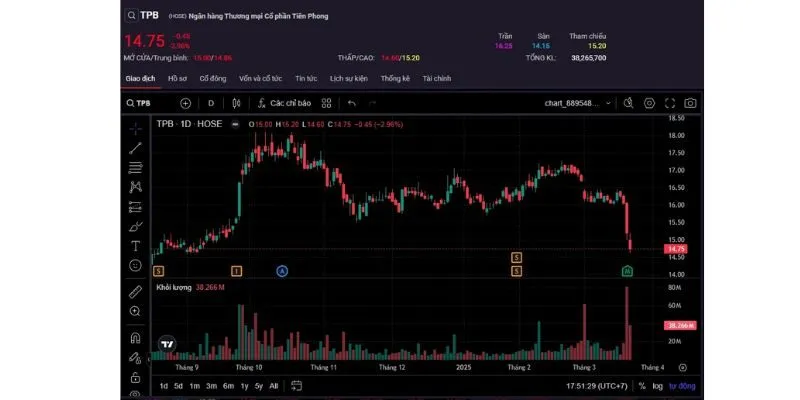Open the indicator templates grid icon
800x400 pixels.
[327, 103]
